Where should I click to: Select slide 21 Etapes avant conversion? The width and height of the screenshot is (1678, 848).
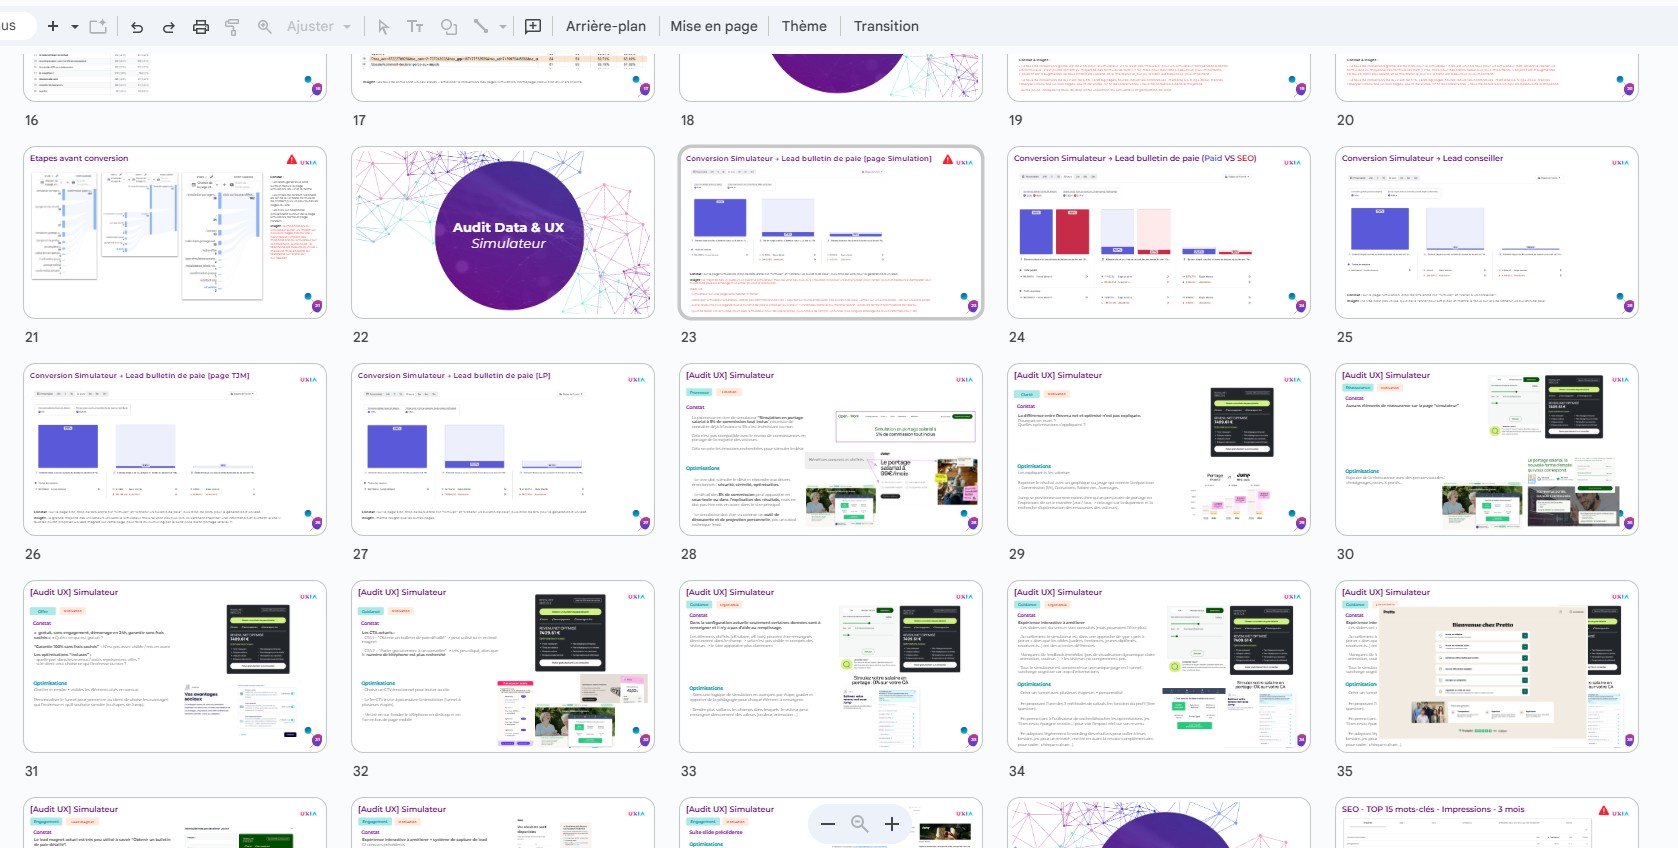pos(175,233)
